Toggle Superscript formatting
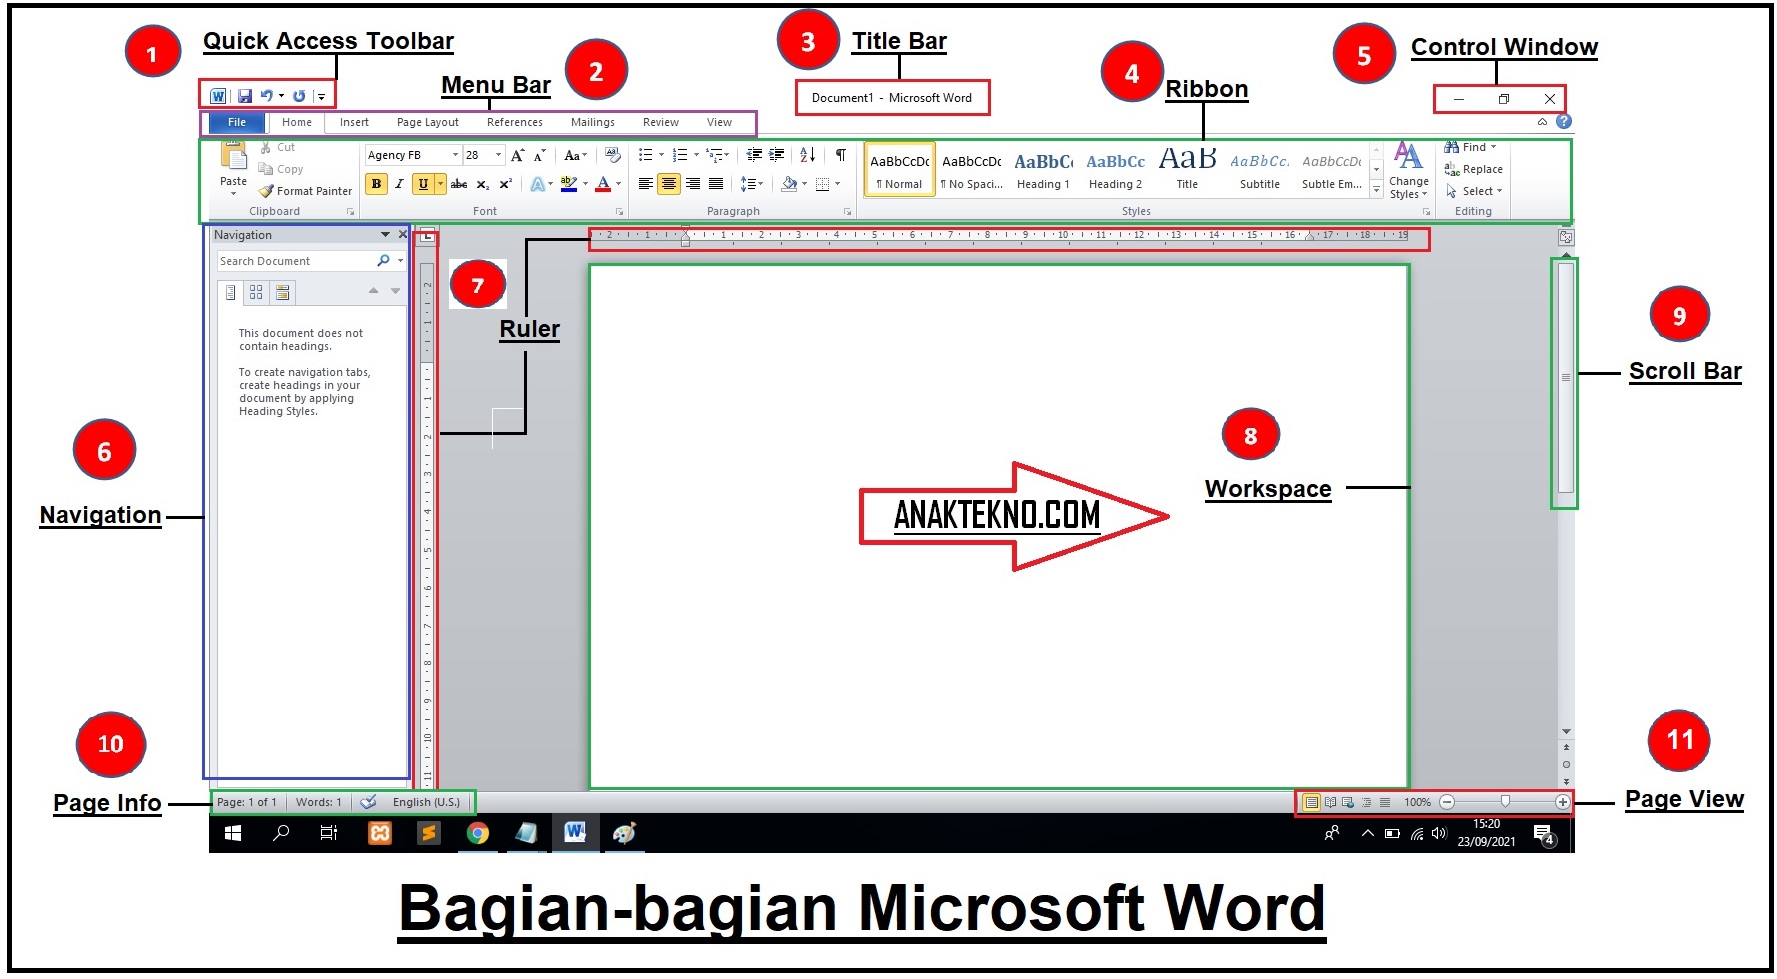The image size is (1777, 979). pyautogui.click(x=506, y=184)
